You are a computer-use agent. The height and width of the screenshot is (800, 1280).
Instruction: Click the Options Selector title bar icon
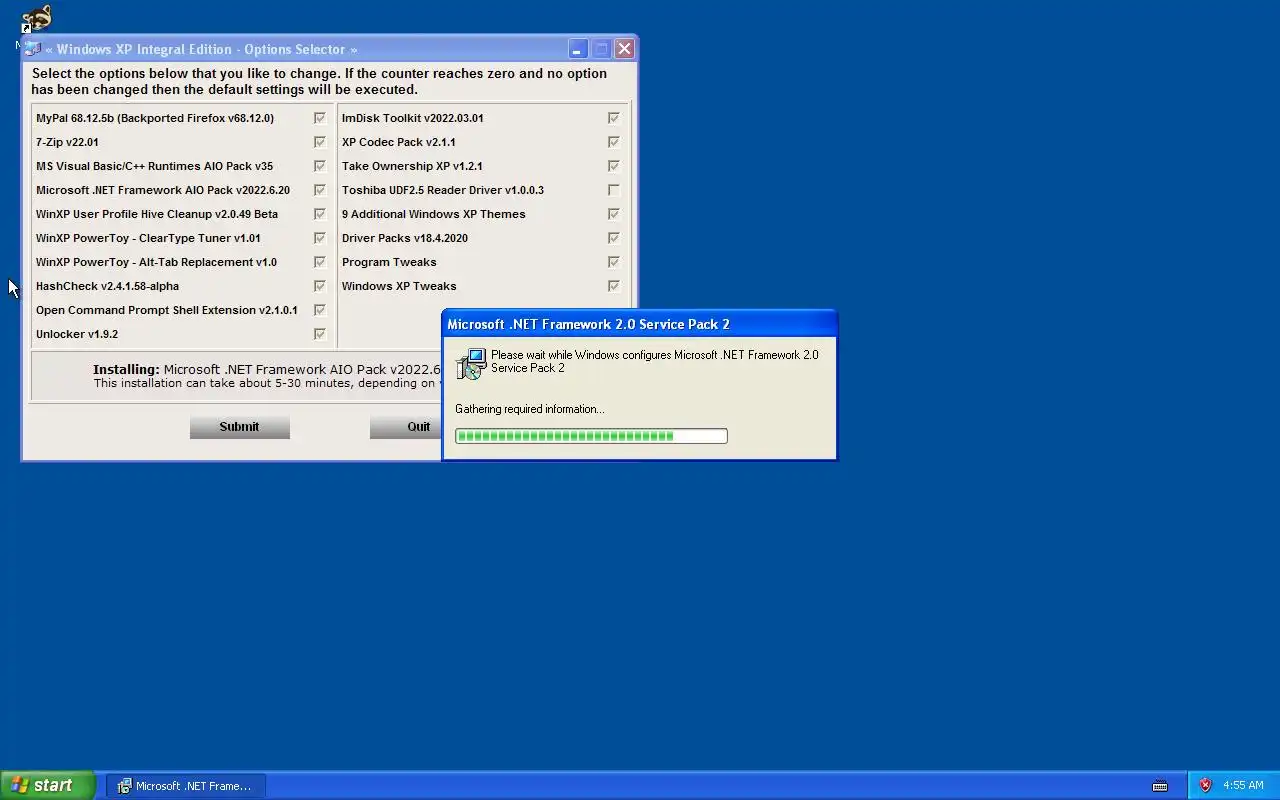coord(33,49)
